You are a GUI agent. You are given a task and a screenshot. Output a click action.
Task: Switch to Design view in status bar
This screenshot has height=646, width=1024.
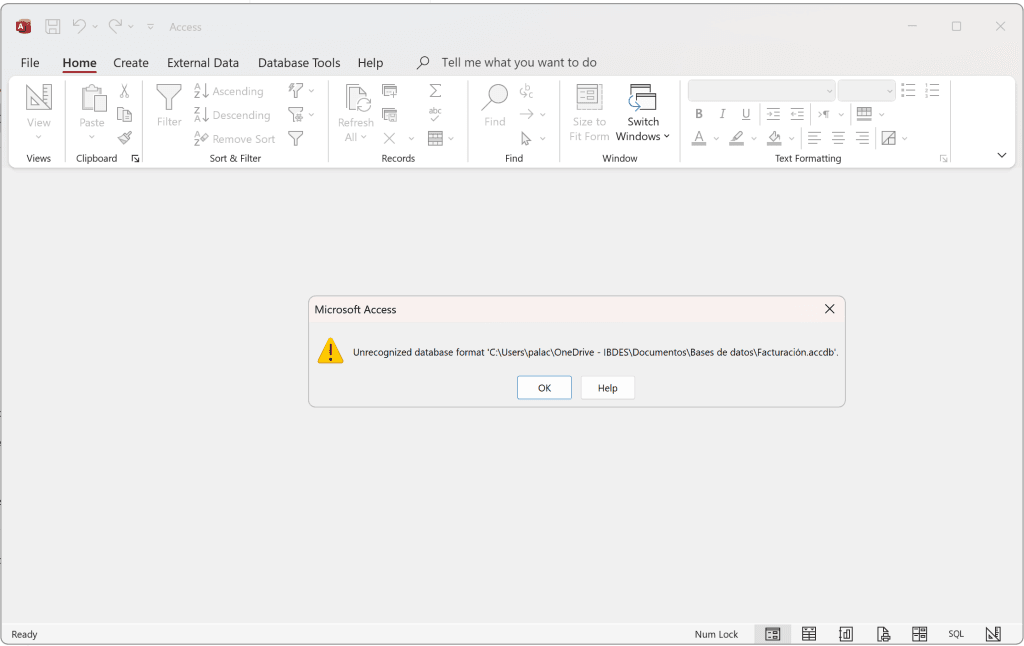pyautogui.click(x=993, y=634)
